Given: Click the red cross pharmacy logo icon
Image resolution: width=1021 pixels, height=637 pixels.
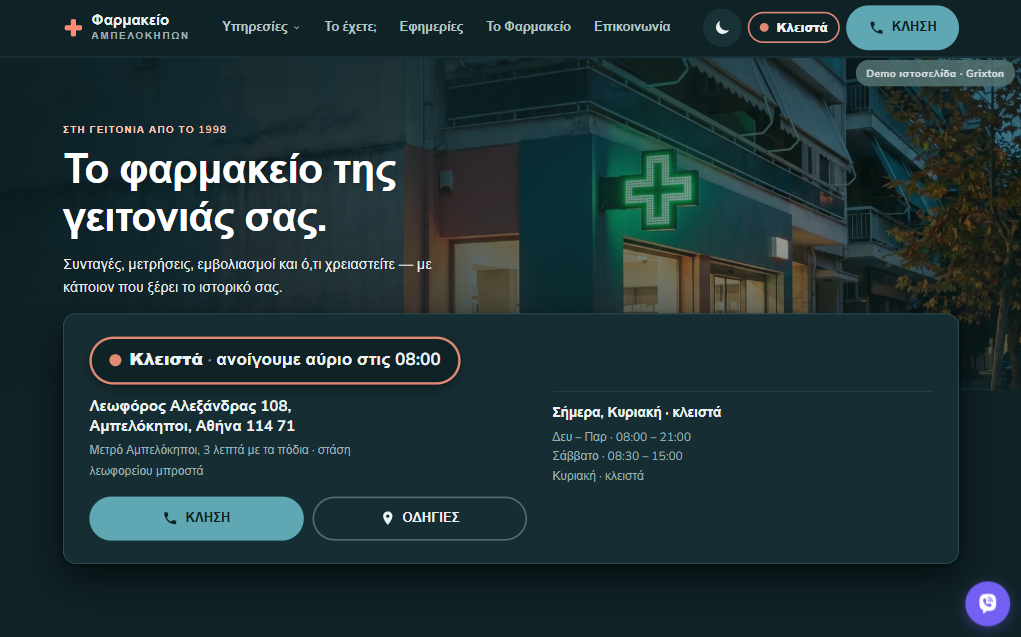Looking at the screenshot, I should click(x=73, y=27).
